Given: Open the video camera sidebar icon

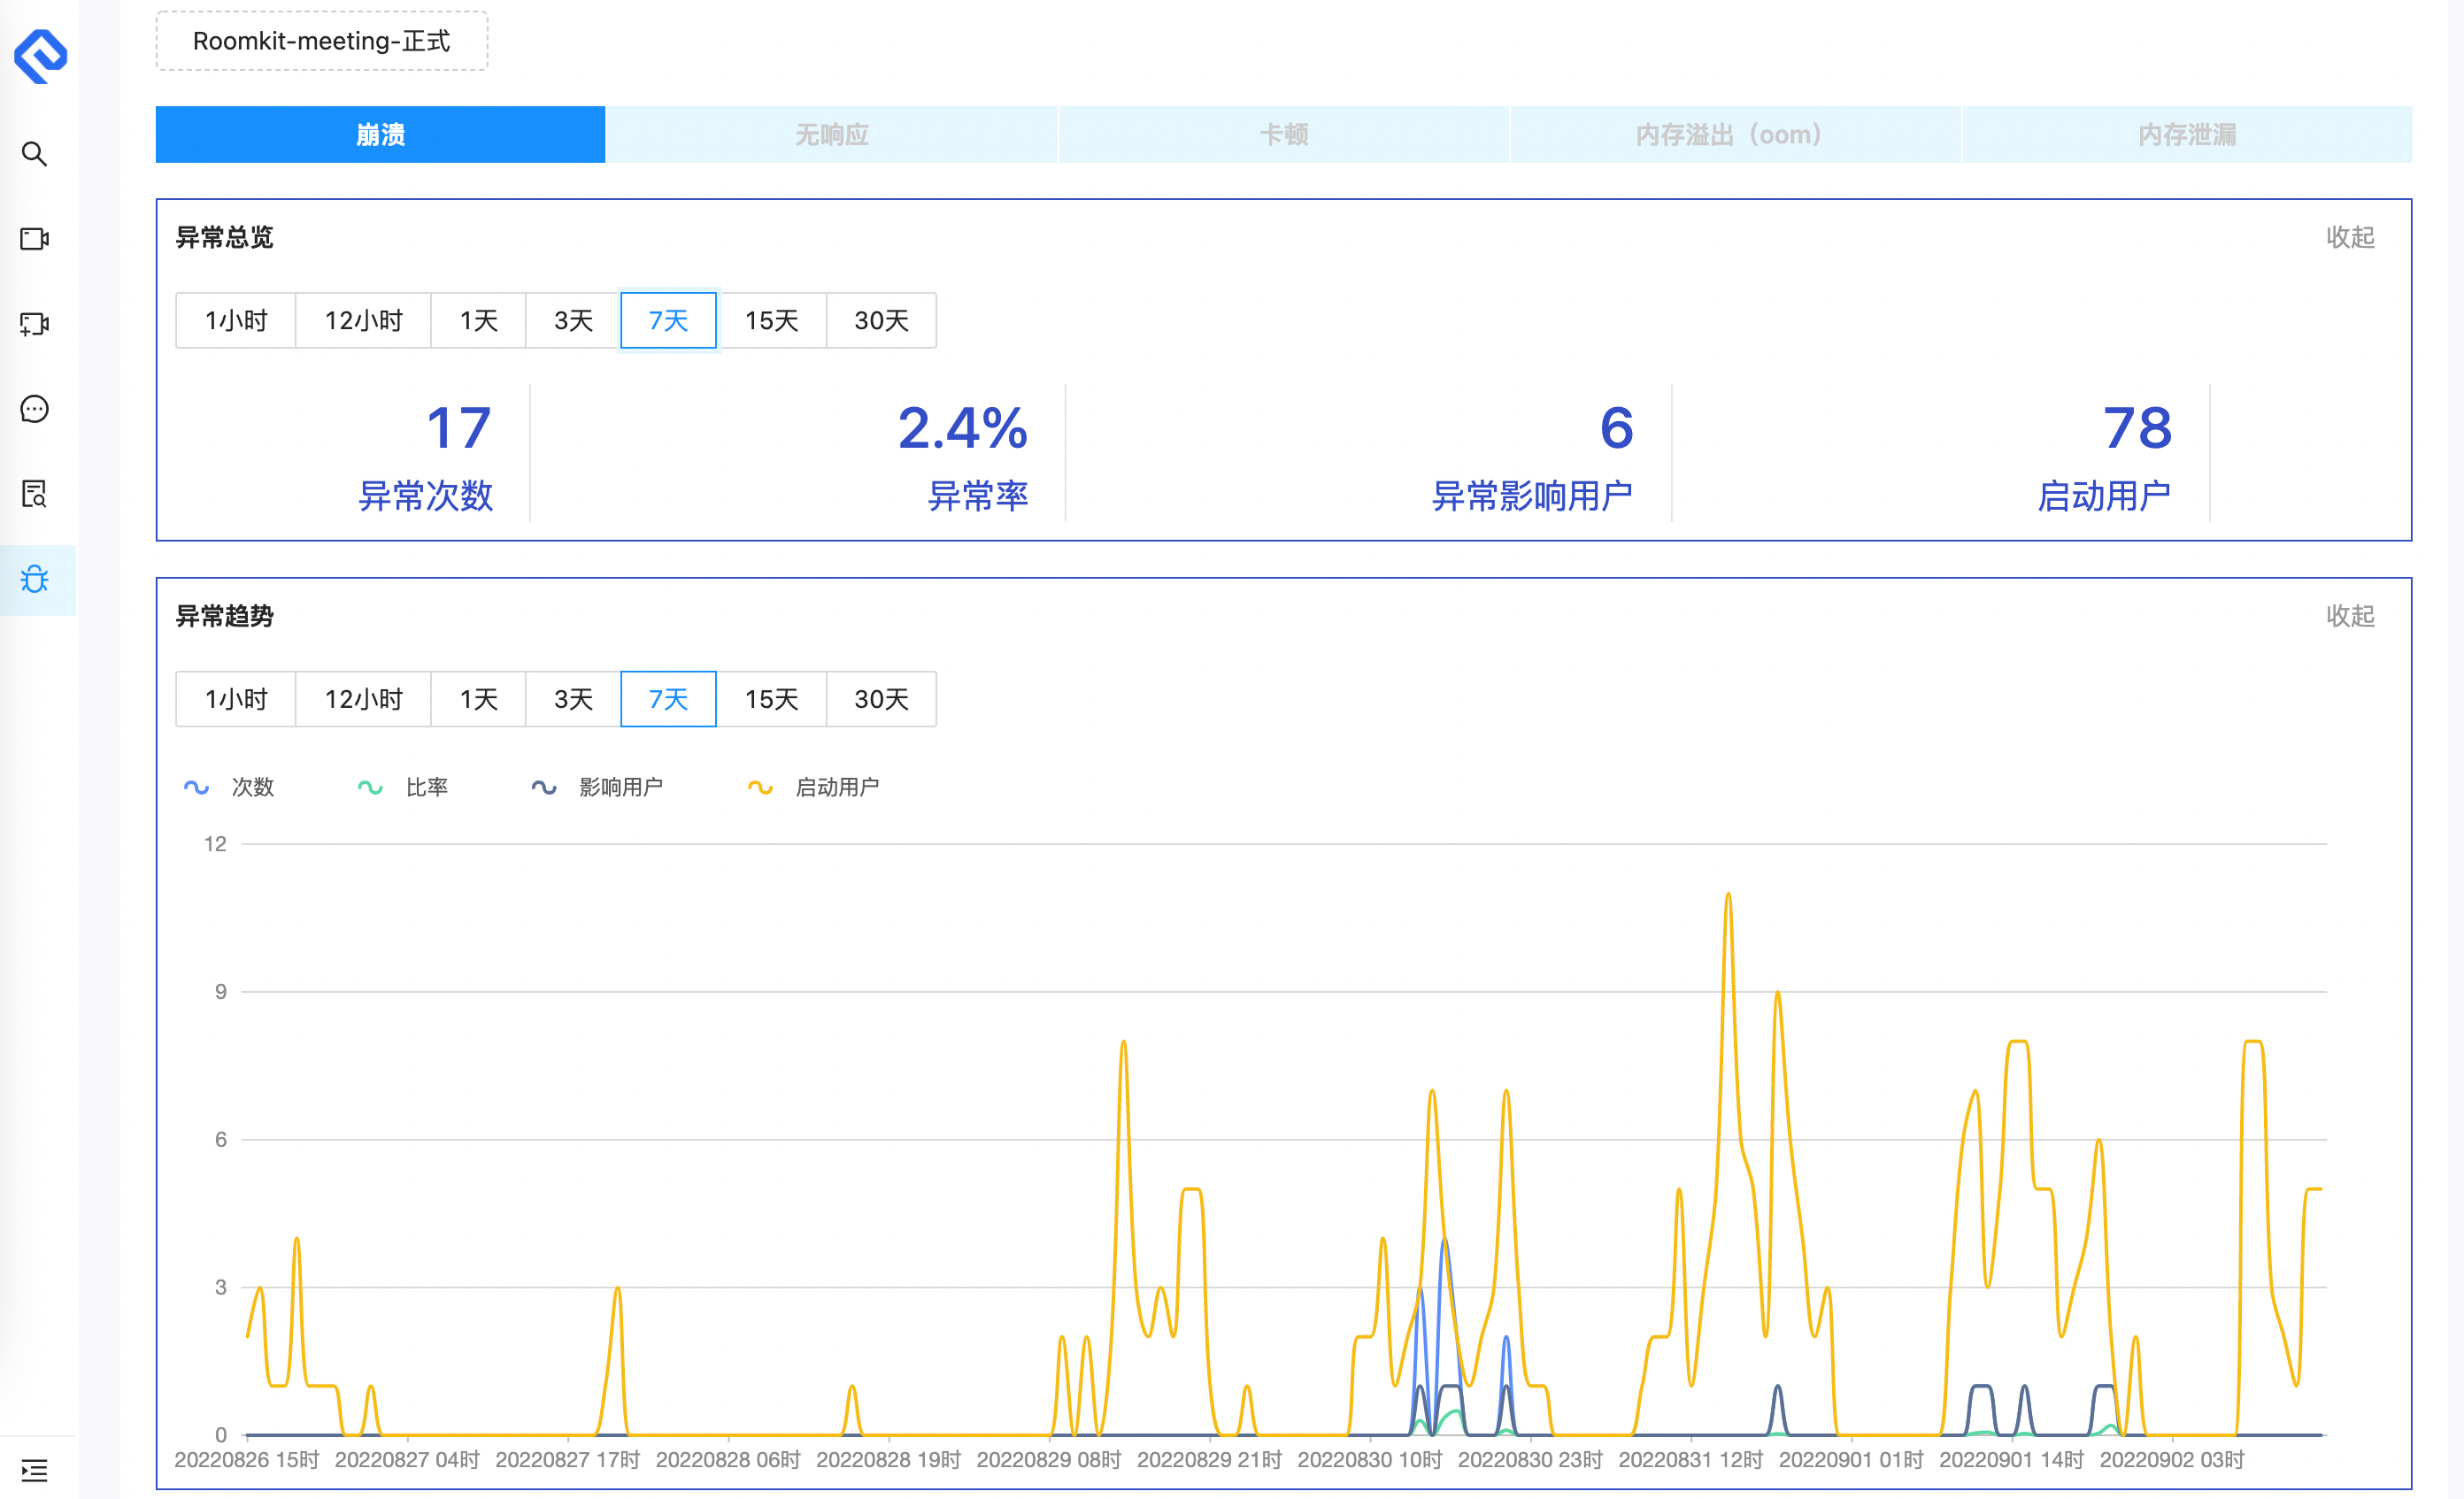Looking at the screenshot, I should 35,239.
